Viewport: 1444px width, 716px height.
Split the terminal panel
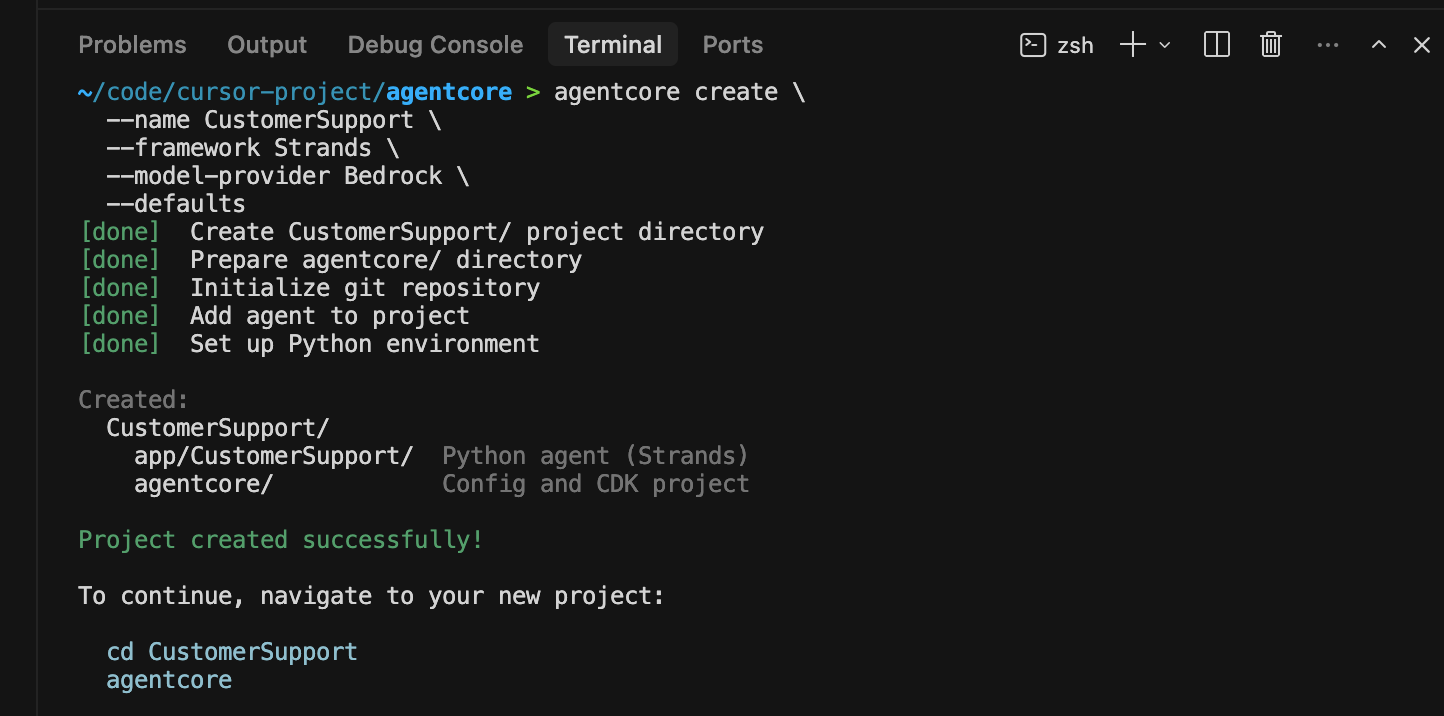(1216, 45)
